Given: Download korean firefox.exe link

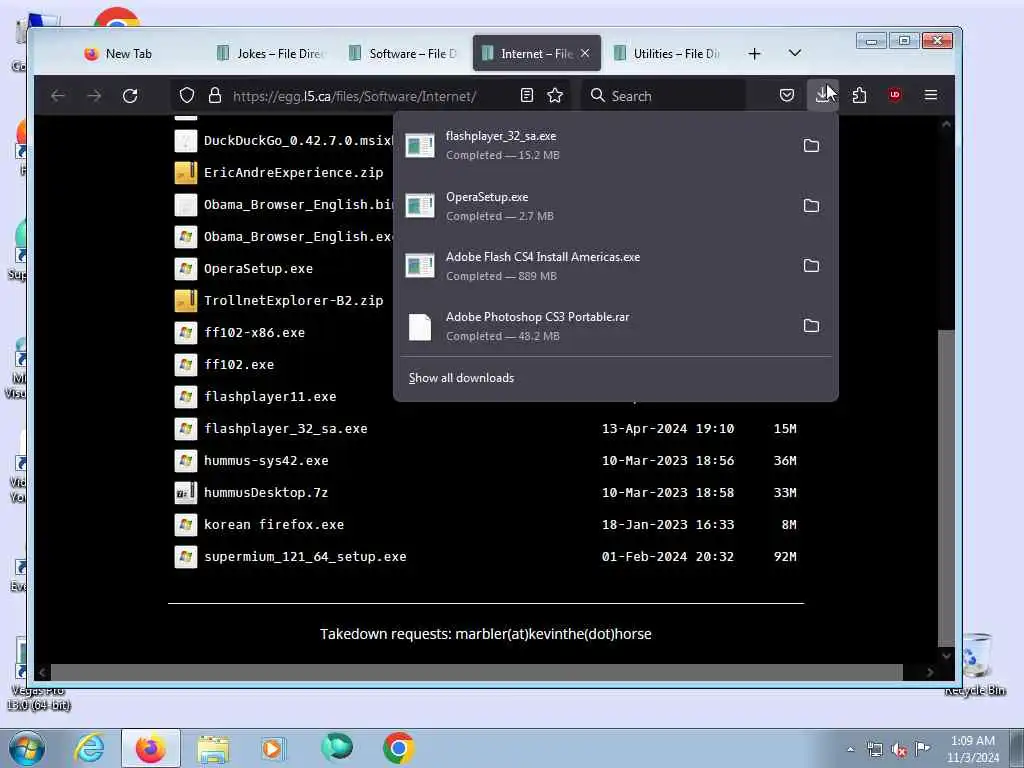Looking at the screenshot, I should 274,524.
